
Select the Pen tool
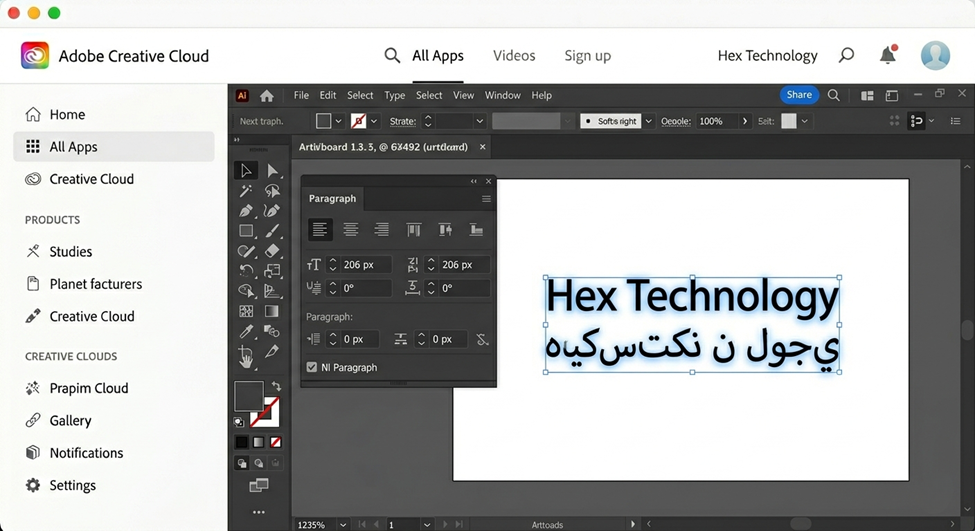pos(246,211)
